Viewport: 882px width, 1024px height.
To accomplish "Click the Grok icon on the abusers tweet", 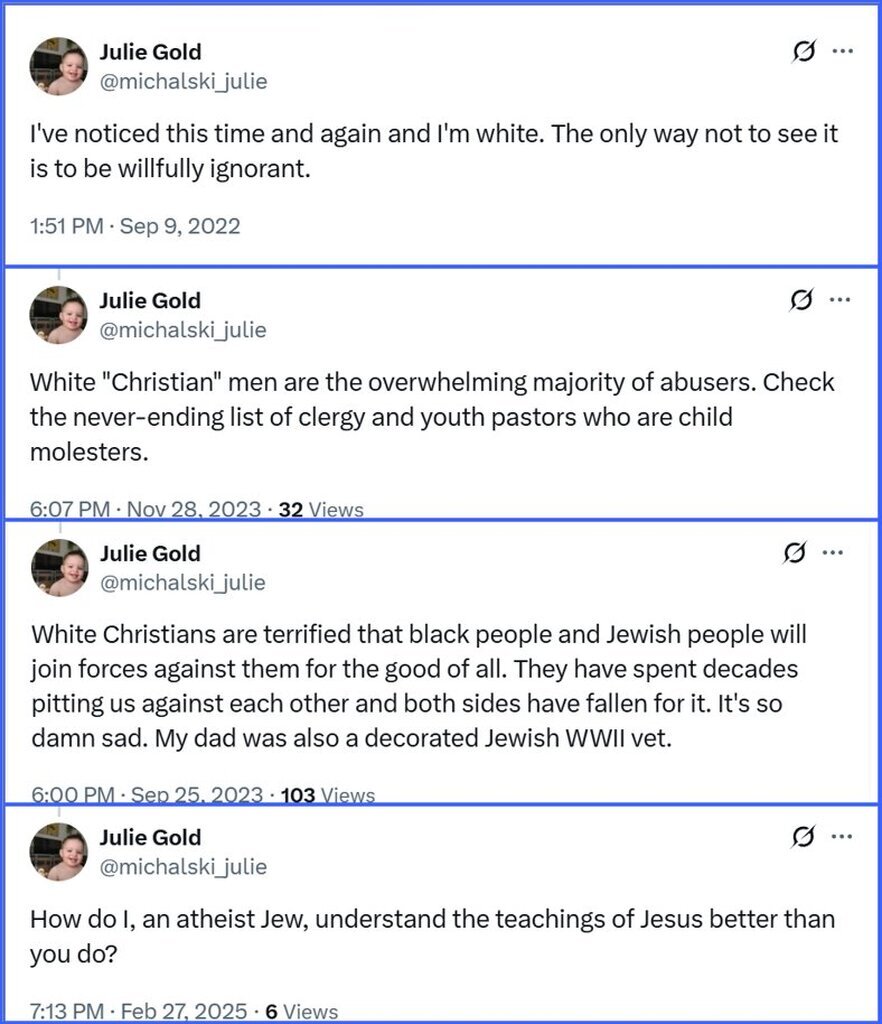I will coord(801,299).
